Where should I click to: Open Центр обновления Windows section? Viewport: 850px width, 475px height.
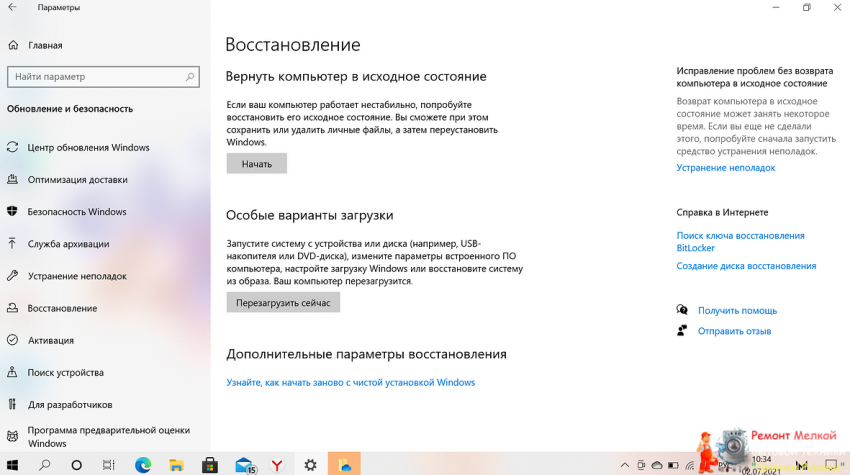click(88, 148)
